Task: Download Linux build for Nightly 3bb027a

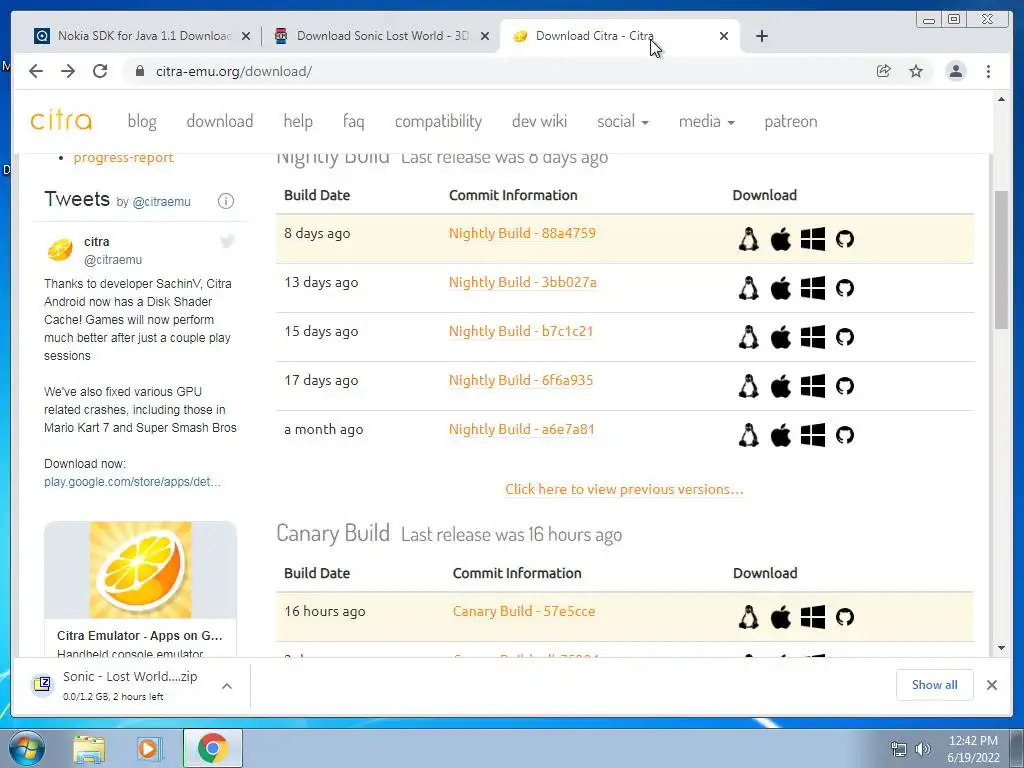Action: (x=748, y=288)
